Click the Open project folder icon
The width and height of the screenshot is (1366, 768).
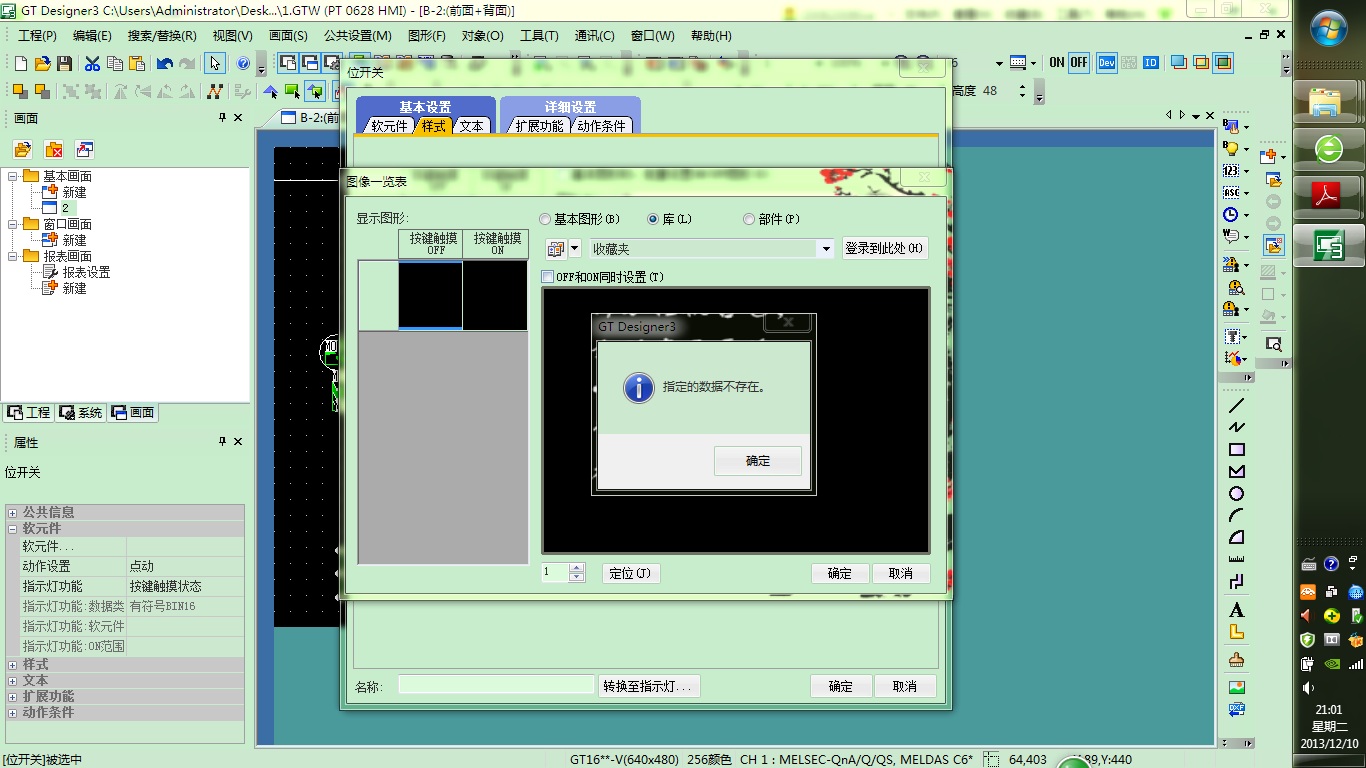click(42, 63)
